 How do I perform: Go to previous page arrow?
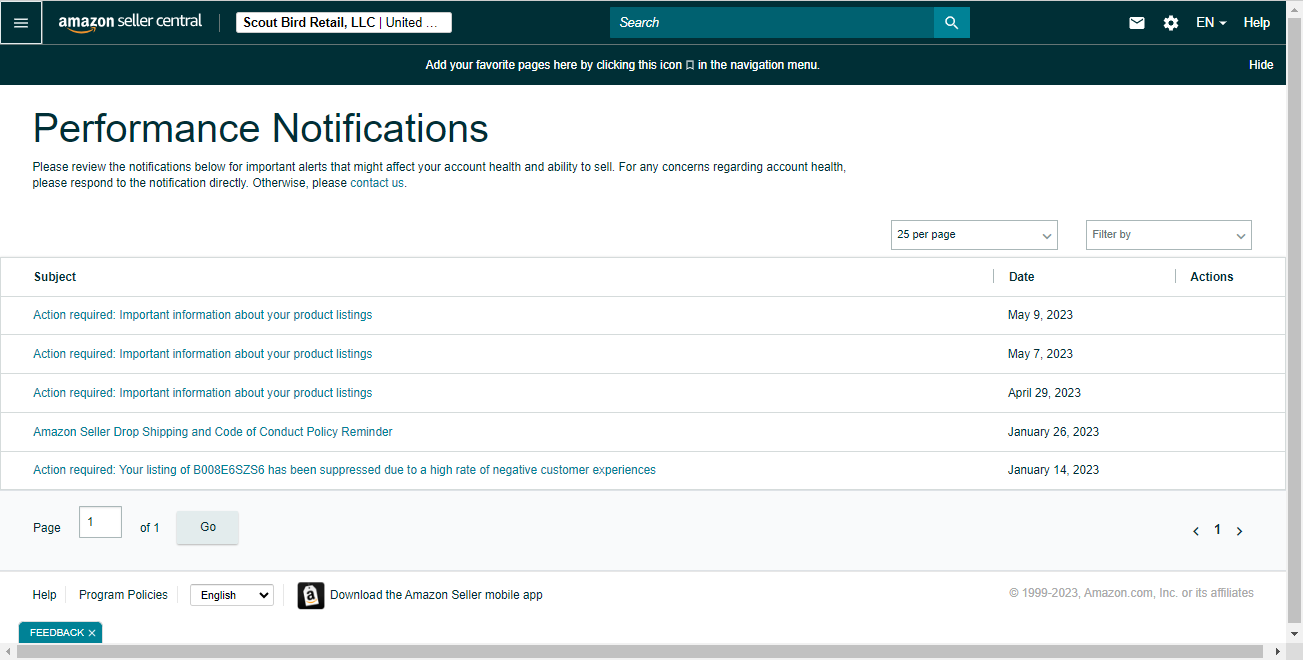[1196, 531]
